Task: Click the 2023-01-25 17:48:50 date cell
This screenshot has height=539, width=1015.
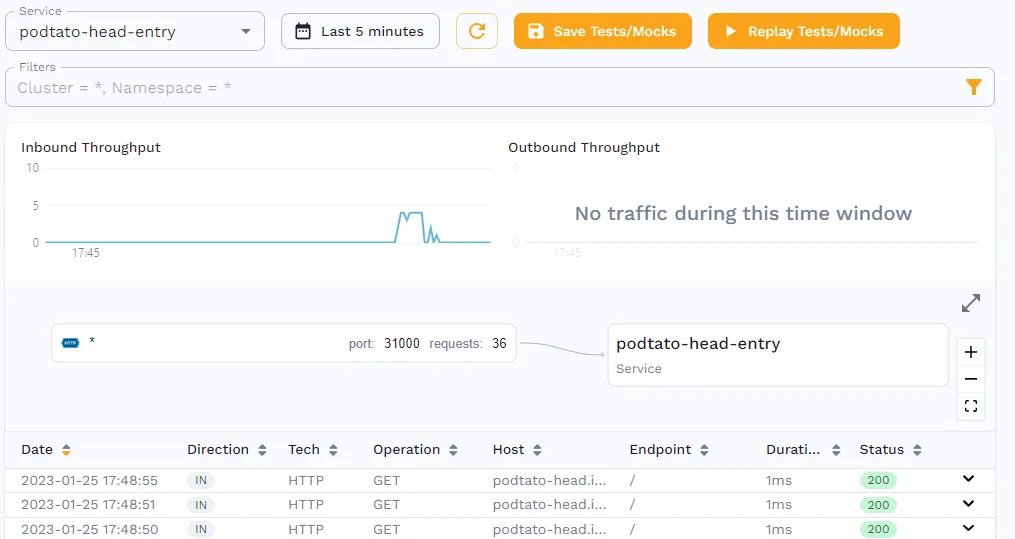Action: coord(89,529)
